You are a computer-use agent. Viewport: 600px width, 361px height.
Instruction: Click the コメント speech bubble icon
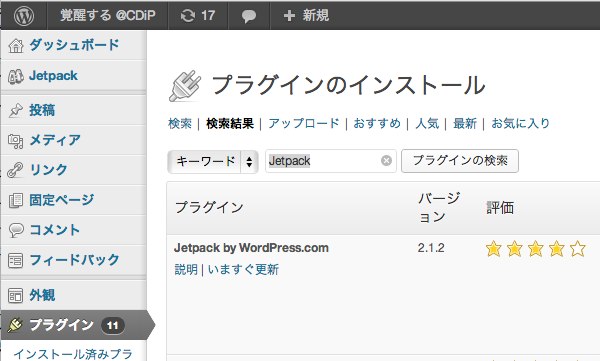(x=16, y=230)
